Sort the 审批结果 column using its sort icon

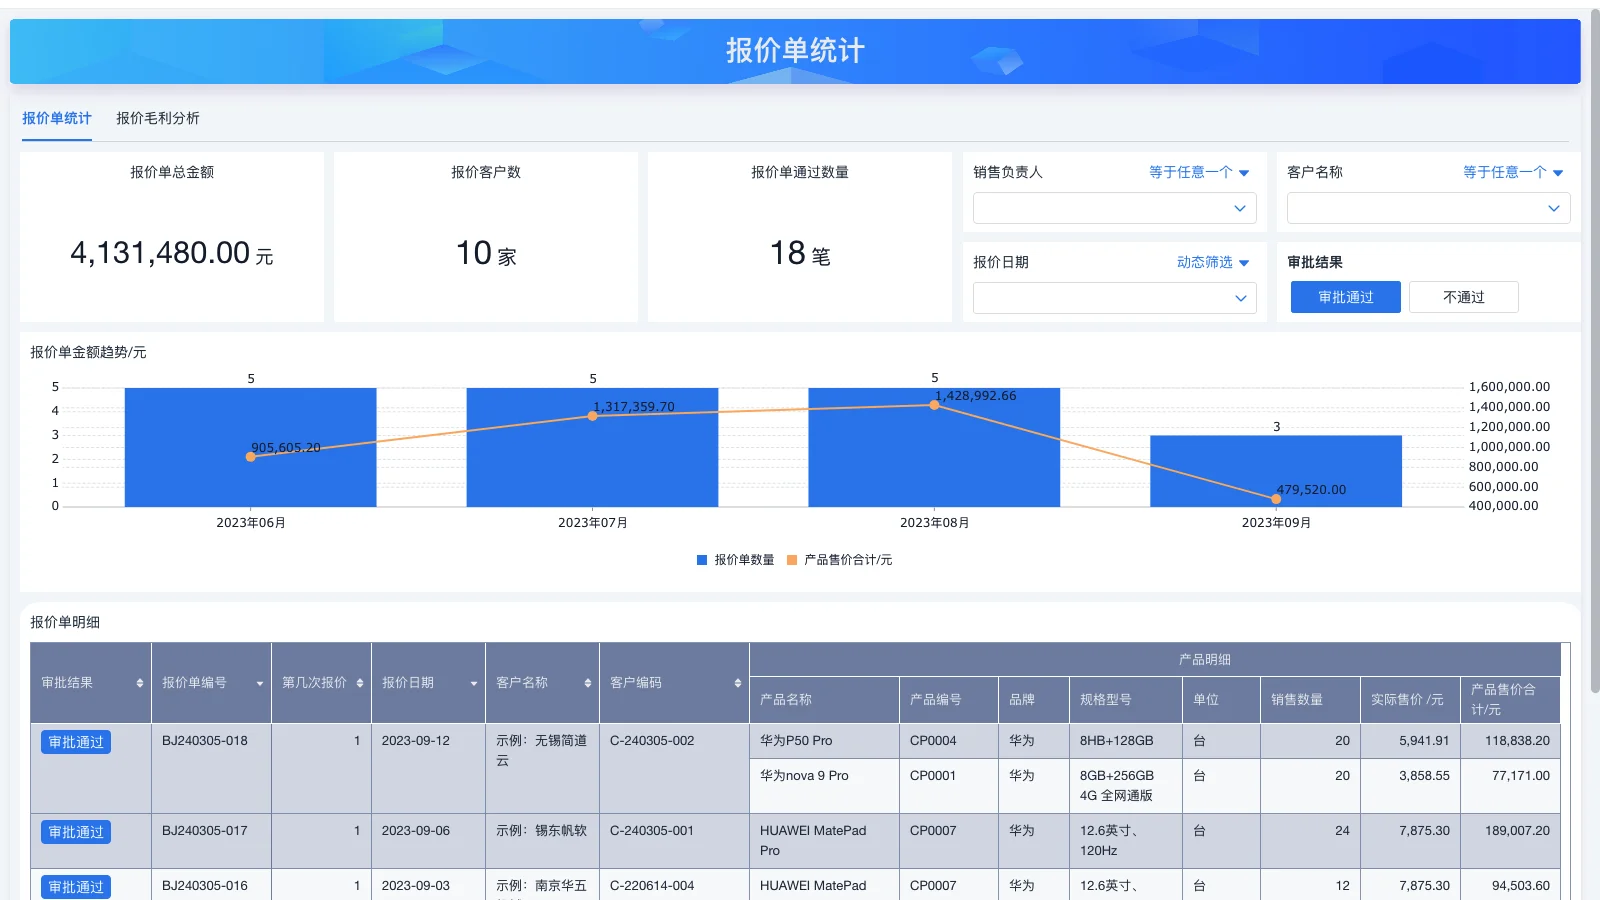(139, 684)
